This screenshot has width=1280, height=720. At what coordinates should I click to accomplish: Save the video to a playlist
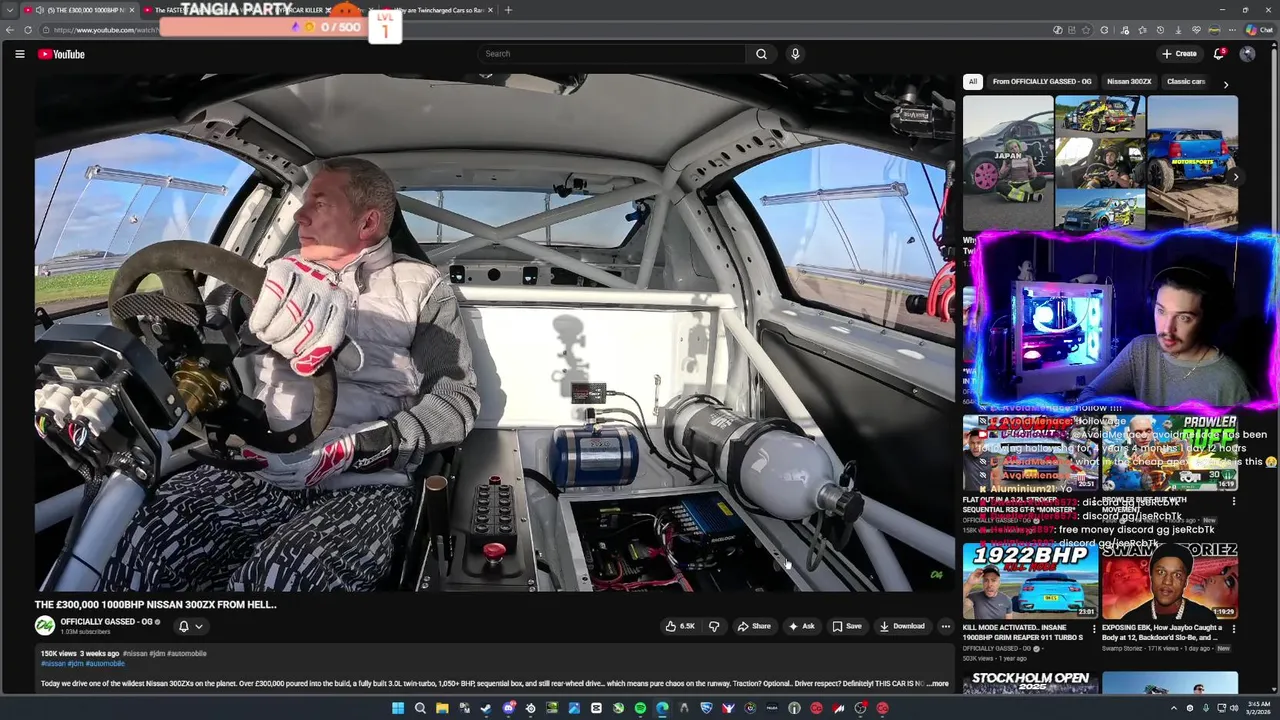847,626
